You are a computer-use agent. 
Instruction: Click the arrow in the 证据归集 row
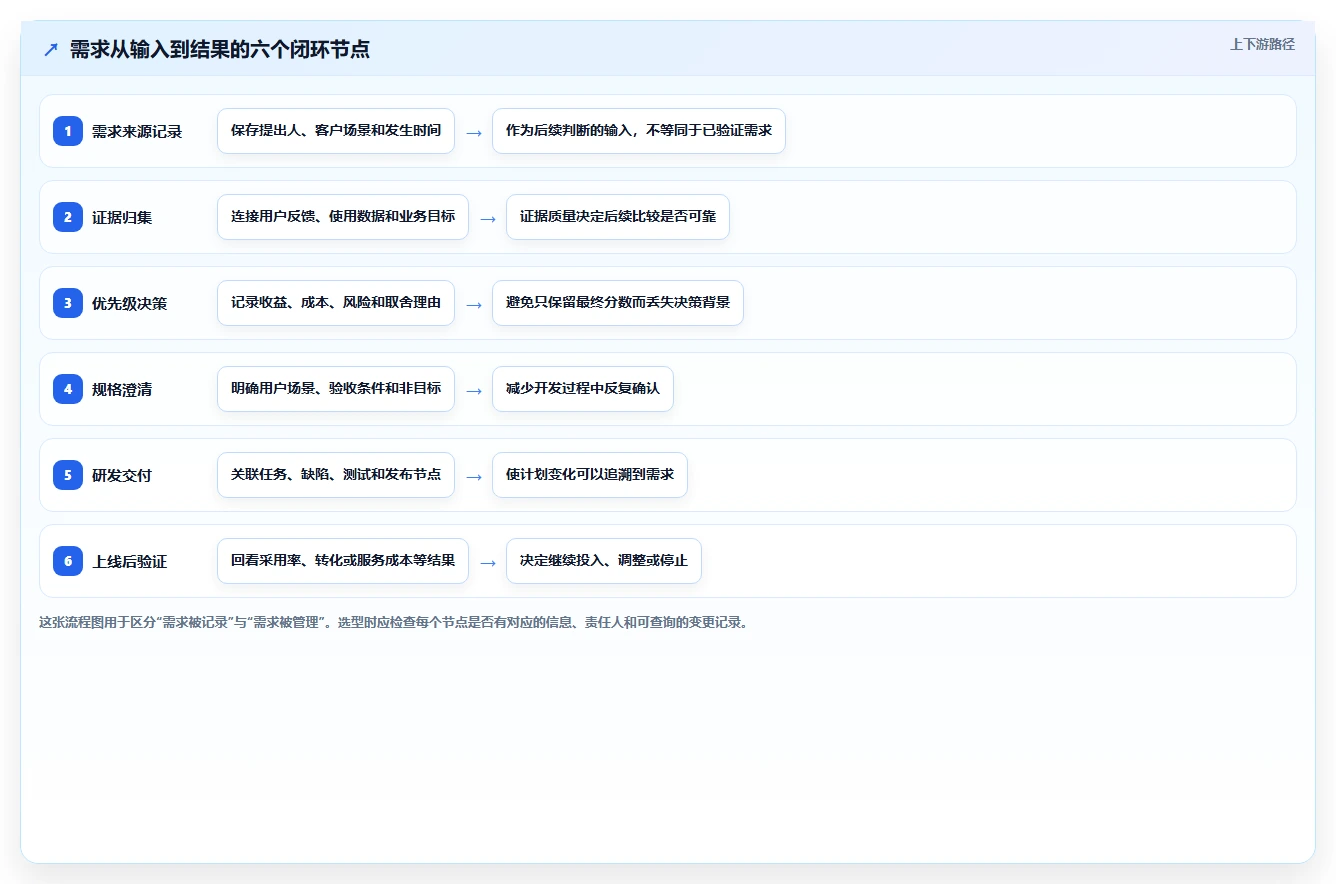(488, 218)
